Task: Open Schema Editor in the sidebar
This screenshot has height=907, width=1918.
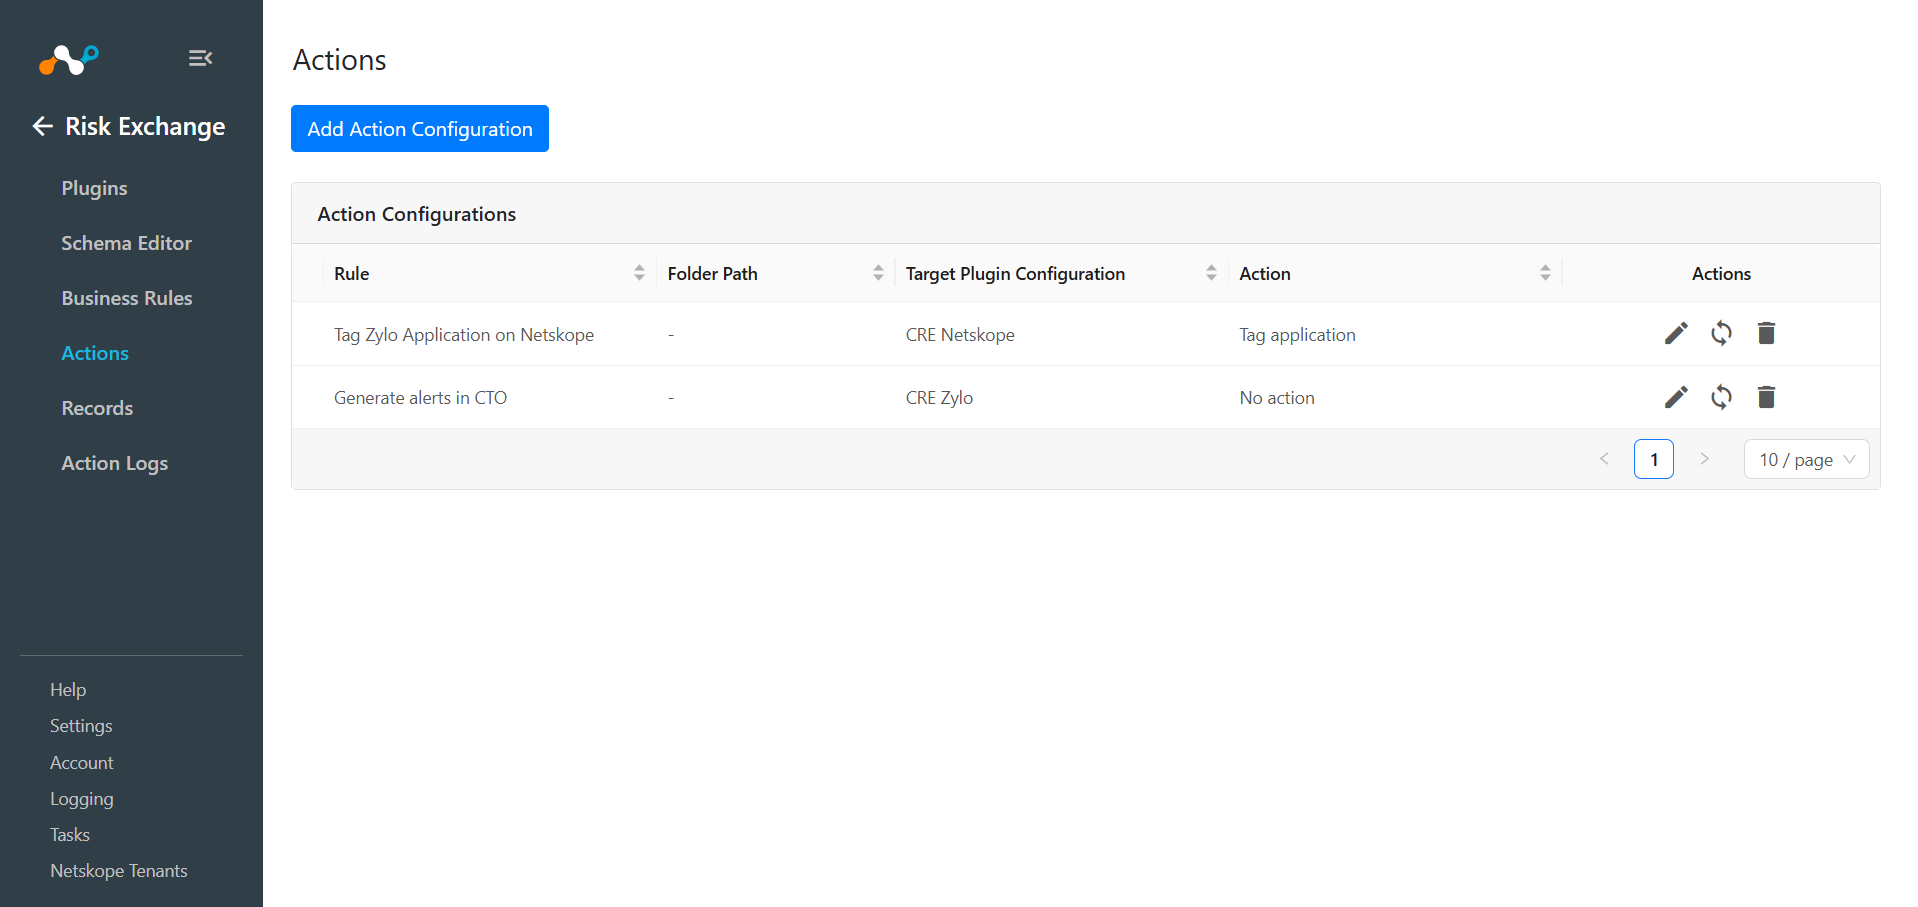Action: [x=126, y=243]
